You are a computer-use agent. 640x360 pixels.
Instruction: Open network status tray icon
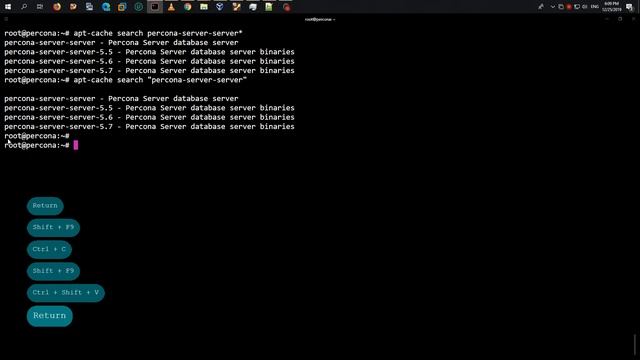577,7
